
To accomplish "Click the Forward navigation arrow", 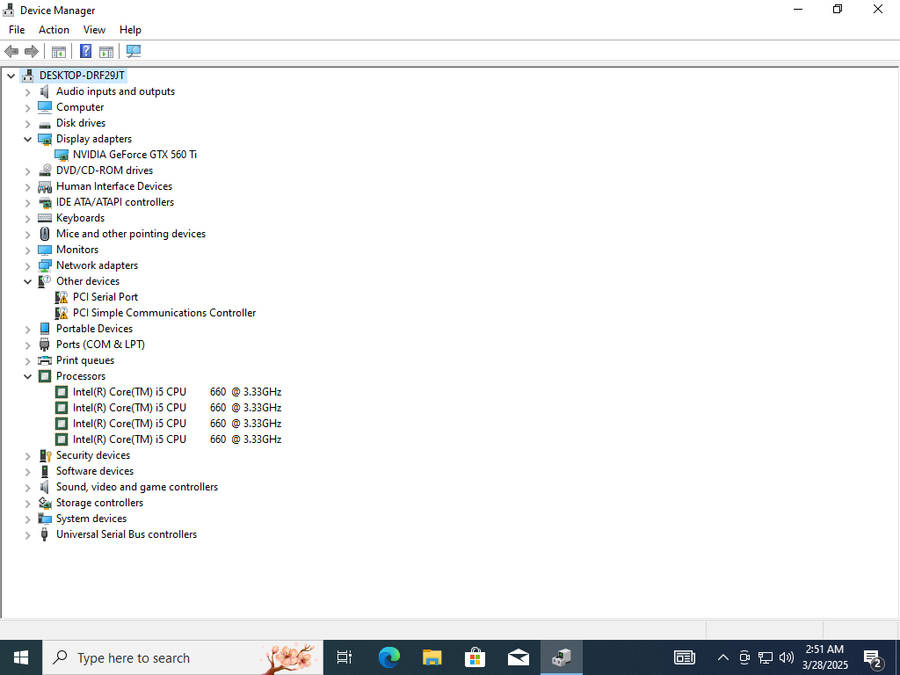I will click(29, 51).
